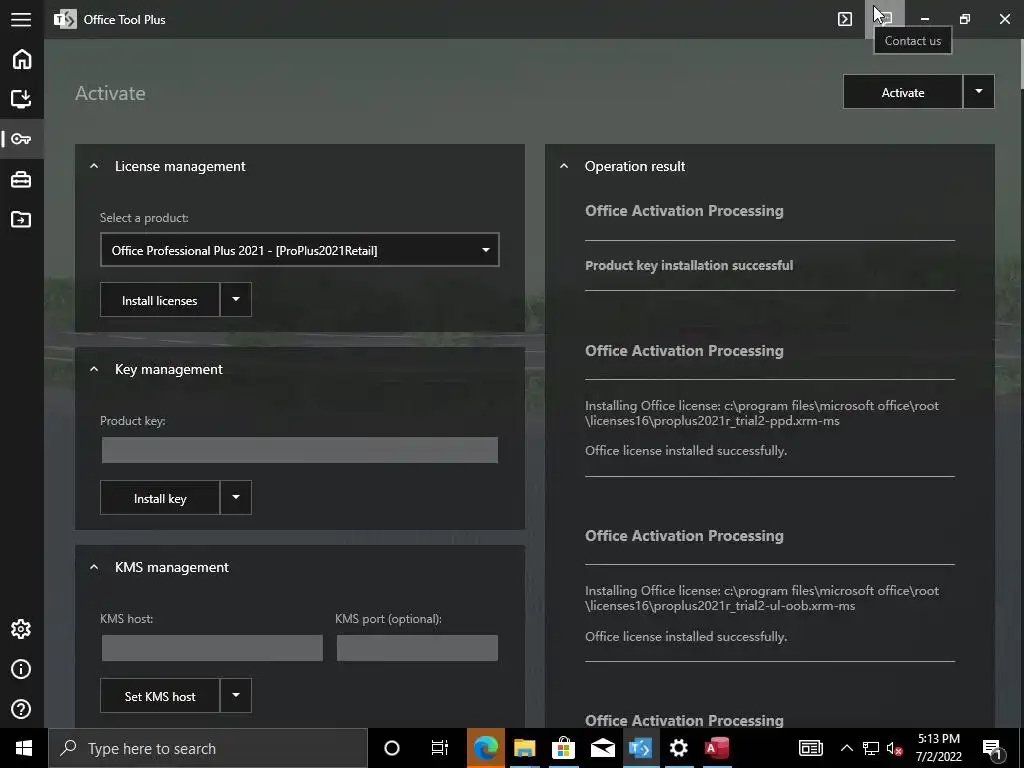Launch Microsoft Edge from taskbar
The height and width of the screenshot is (768, 1024).
coord(485,748)
